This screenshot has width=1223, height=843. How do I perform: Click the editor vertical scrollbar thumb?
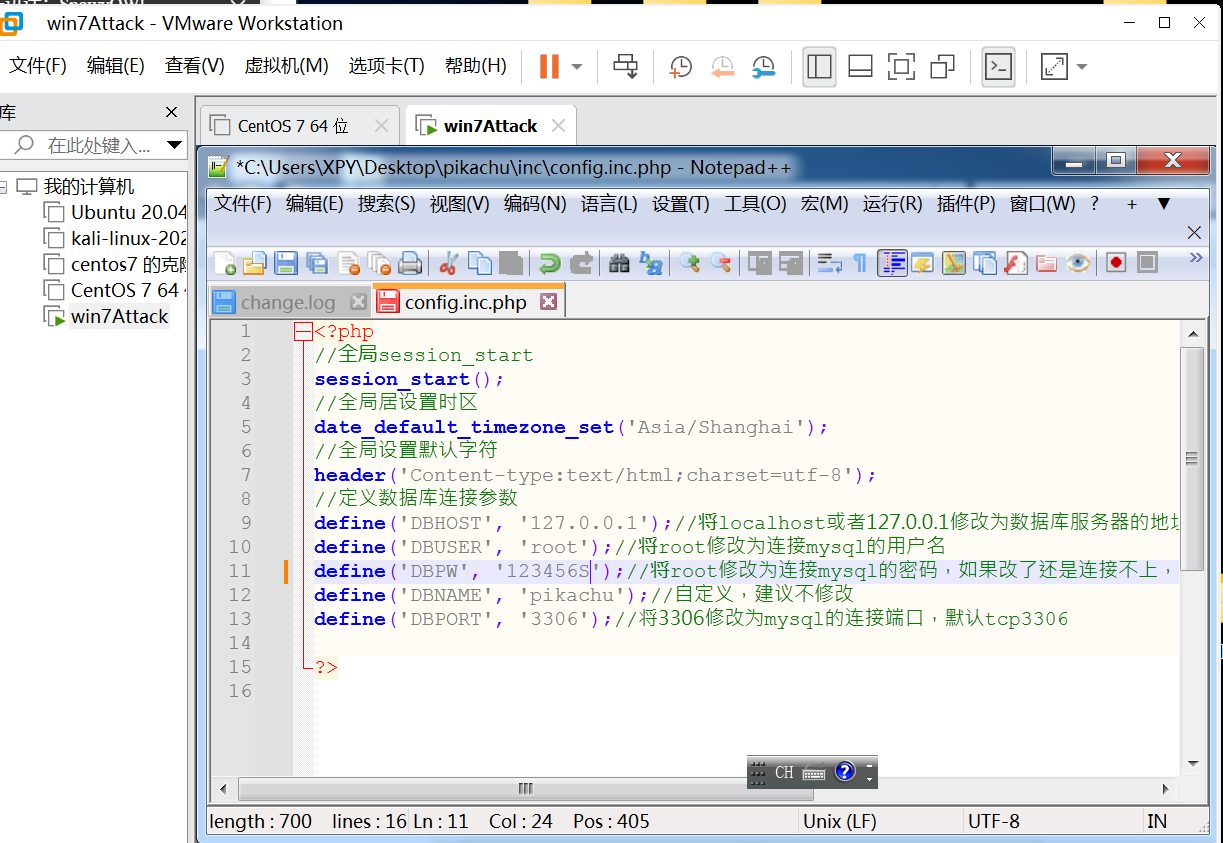pyautogui.click(x=1192, y=459)
